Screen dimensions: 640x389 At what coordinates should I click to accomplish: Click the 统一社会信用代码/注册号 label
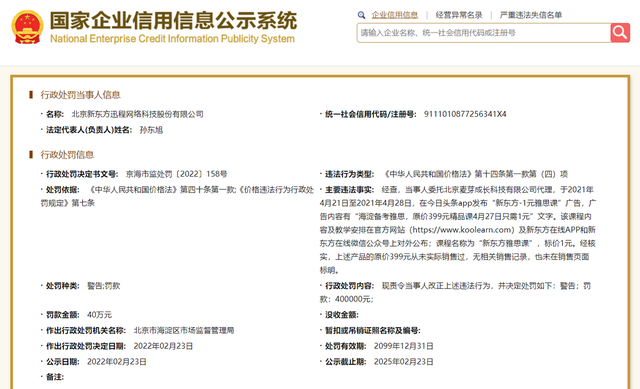coord(371,114)
